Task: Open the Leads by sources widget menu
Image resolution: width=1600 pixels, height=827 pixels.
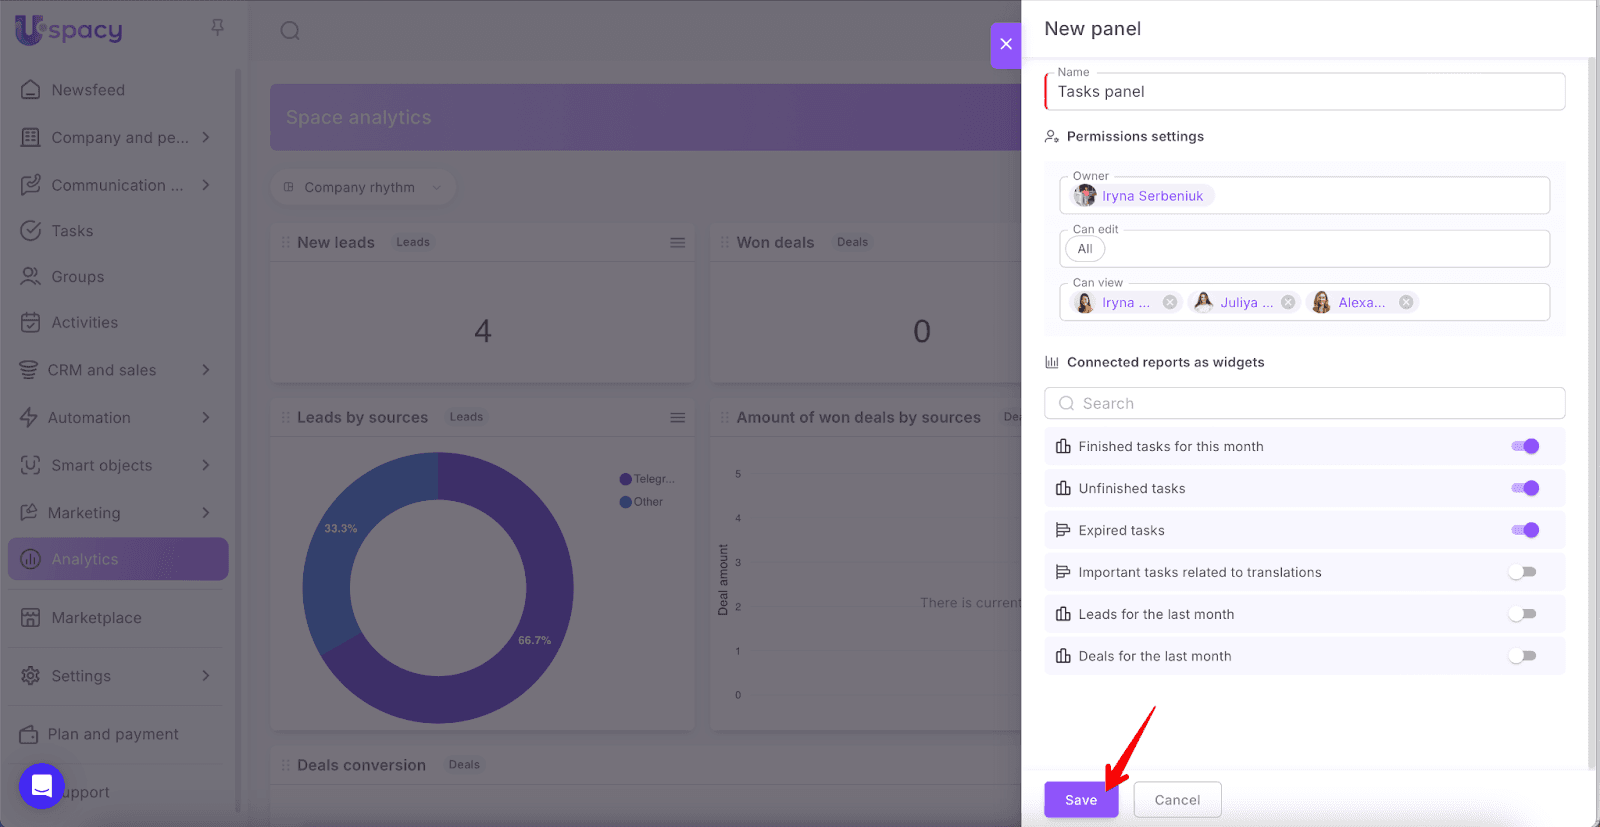Action: click(677, 418)
